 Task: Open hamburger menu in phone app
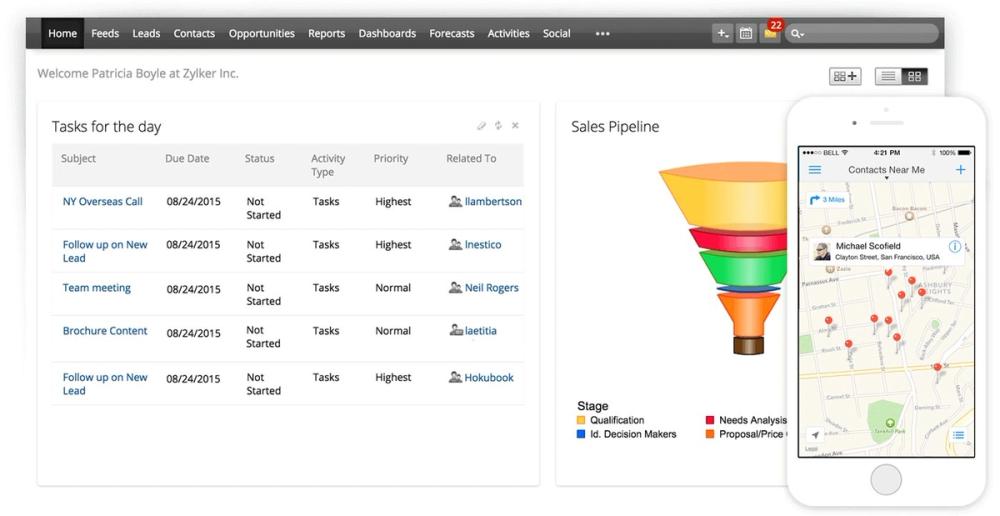pos(815,170)
